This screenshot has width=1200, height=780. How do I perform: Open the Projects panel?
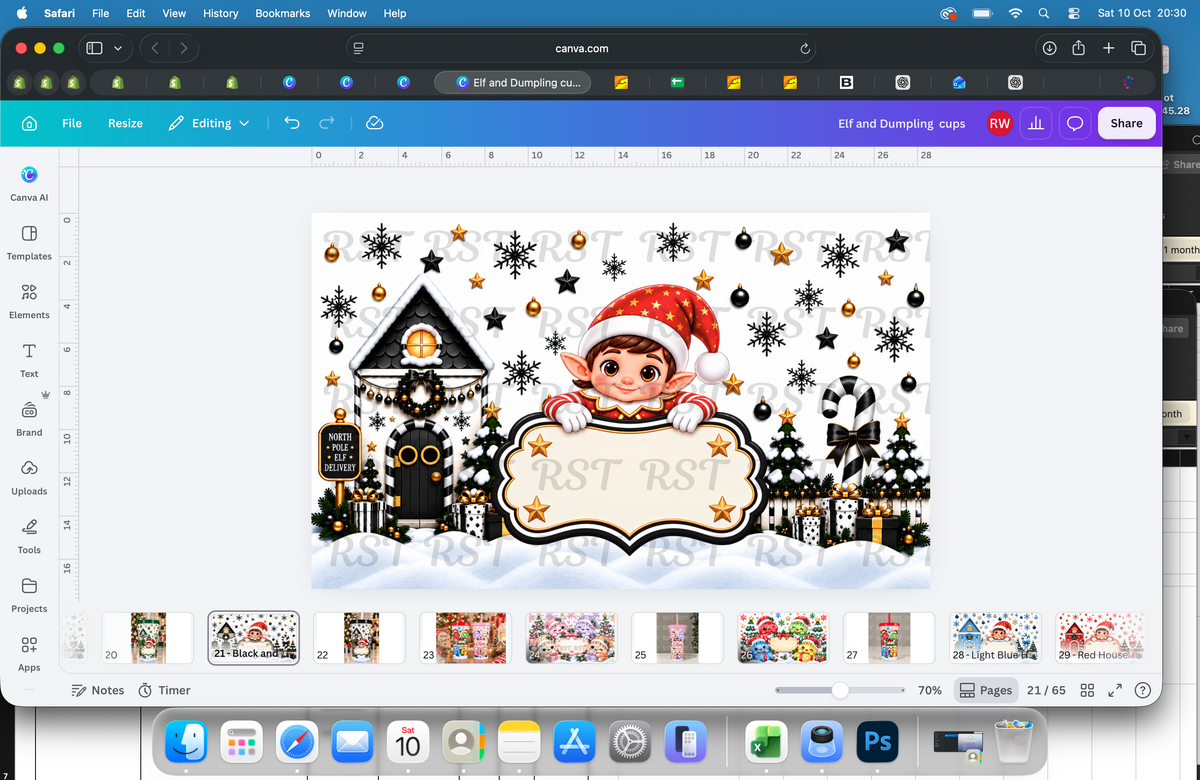pos(29,595)
